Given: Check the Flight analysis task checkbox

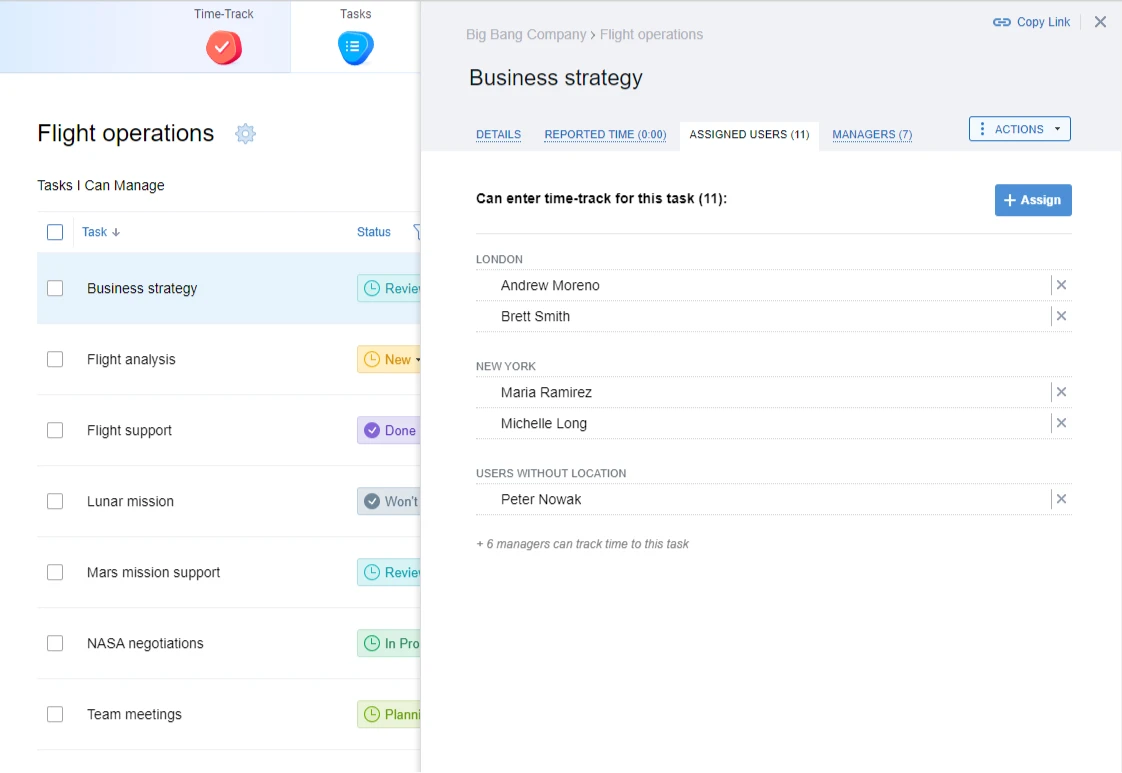Looking at the screenshot, I should pyautogui.click(x=55, y=360).
